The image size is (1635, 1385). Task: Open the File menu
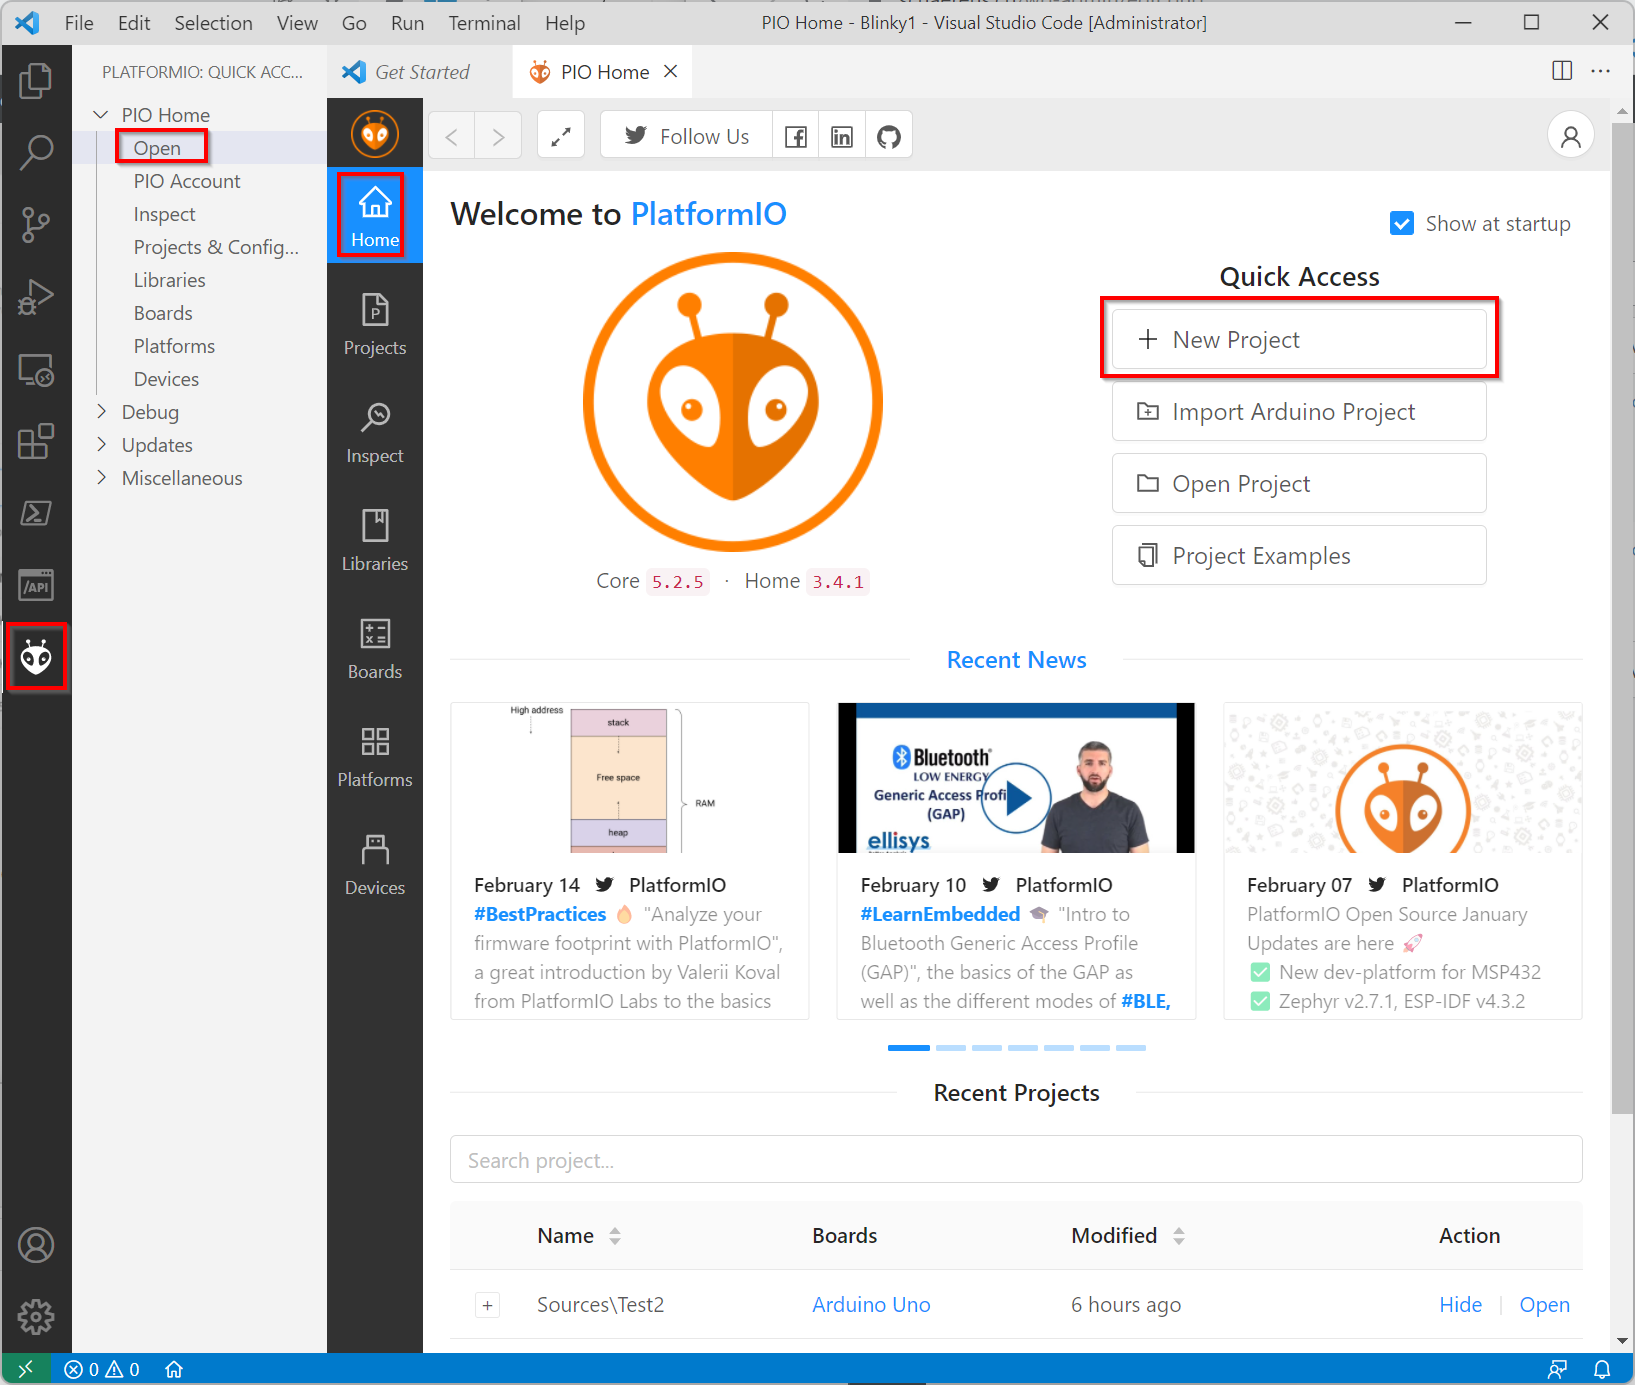click(x=79, y=23)
